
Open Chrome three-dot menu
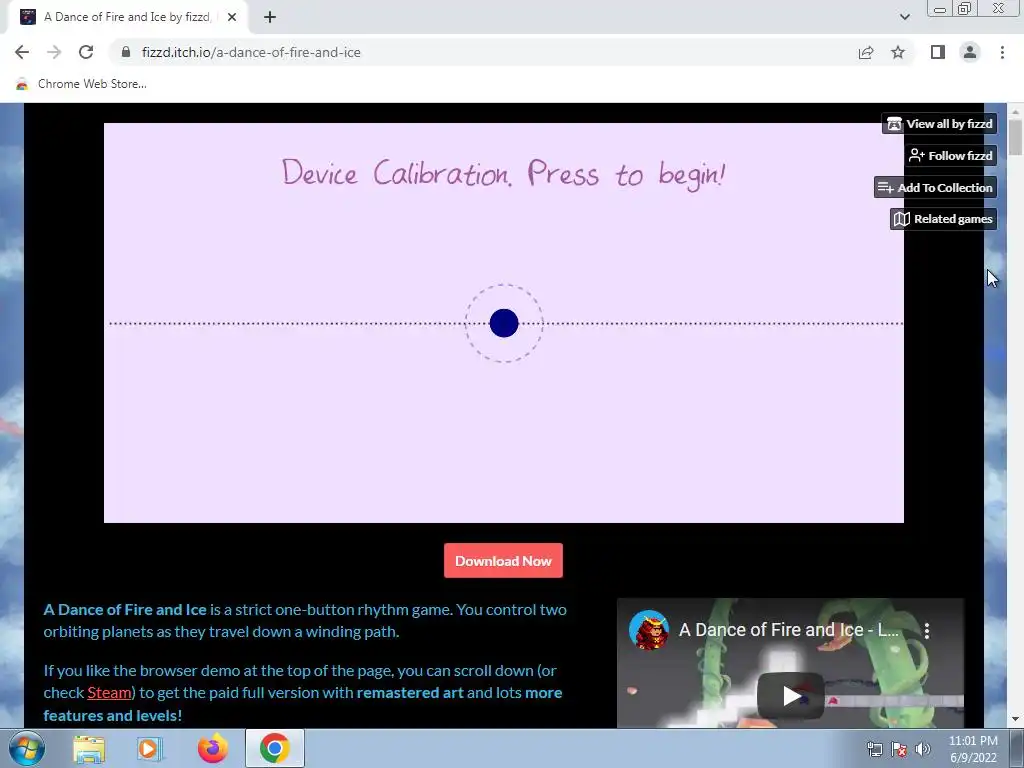[1002, 52]
